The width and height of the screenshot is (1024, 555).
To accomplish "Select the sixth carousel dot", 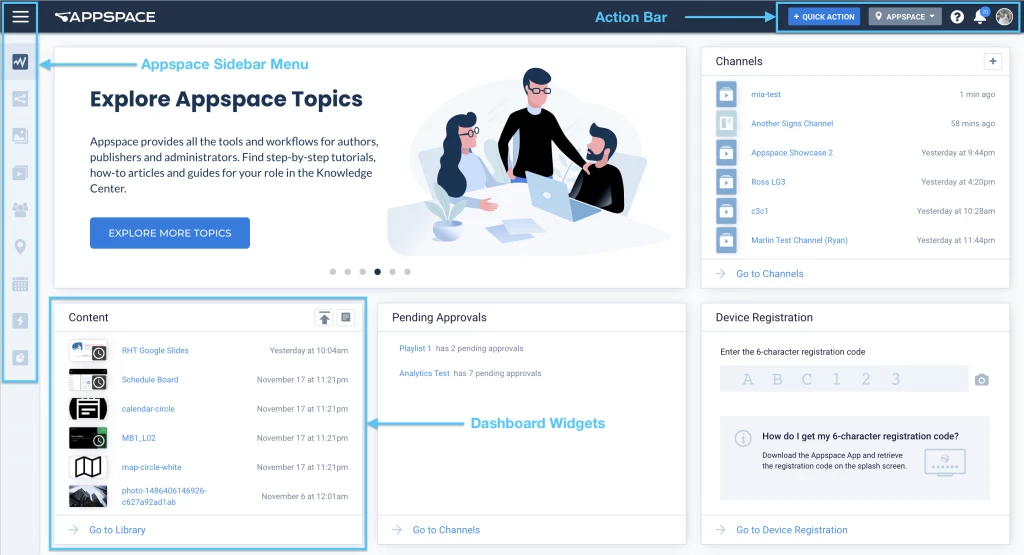I will coord(408,272).
